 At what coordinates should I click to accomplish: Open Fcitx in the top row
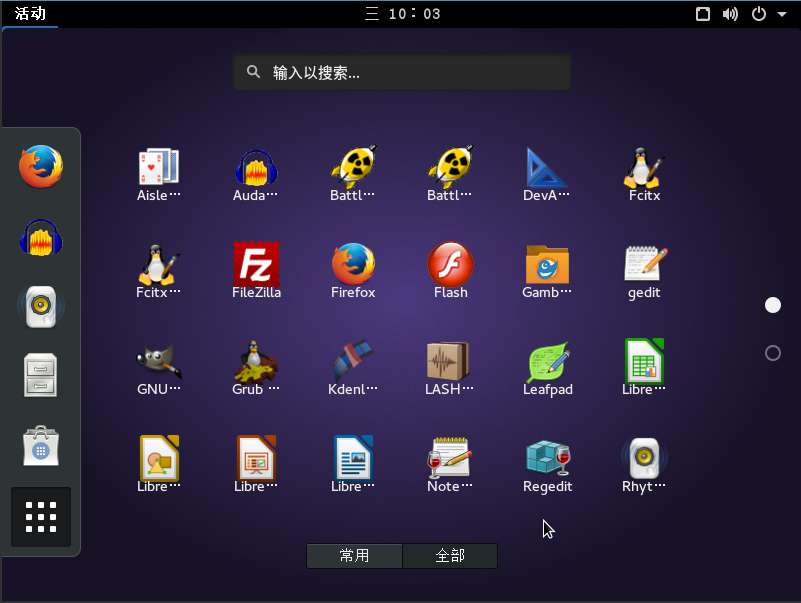click(644, 174)
